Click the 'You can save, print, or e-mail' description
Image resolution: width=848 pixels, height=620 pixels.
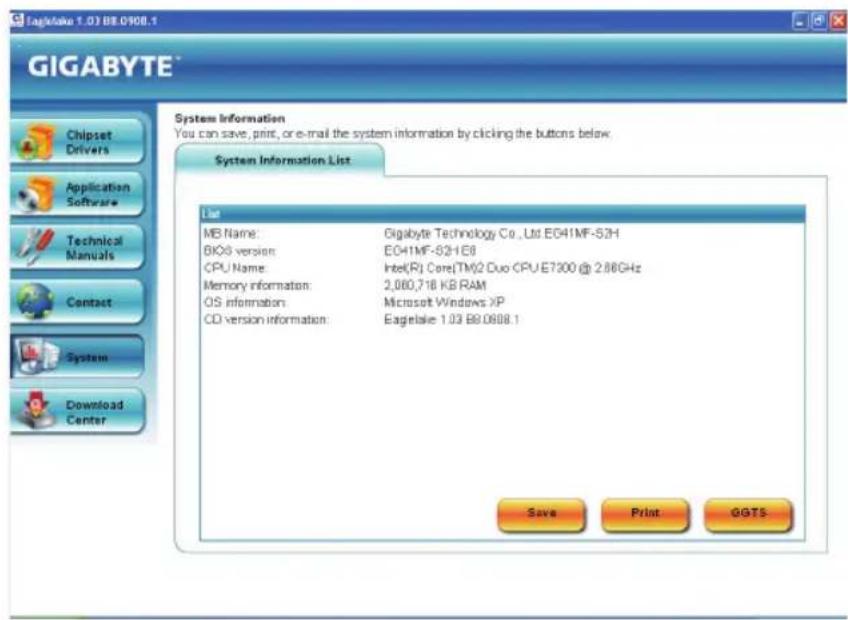(393, 134)
